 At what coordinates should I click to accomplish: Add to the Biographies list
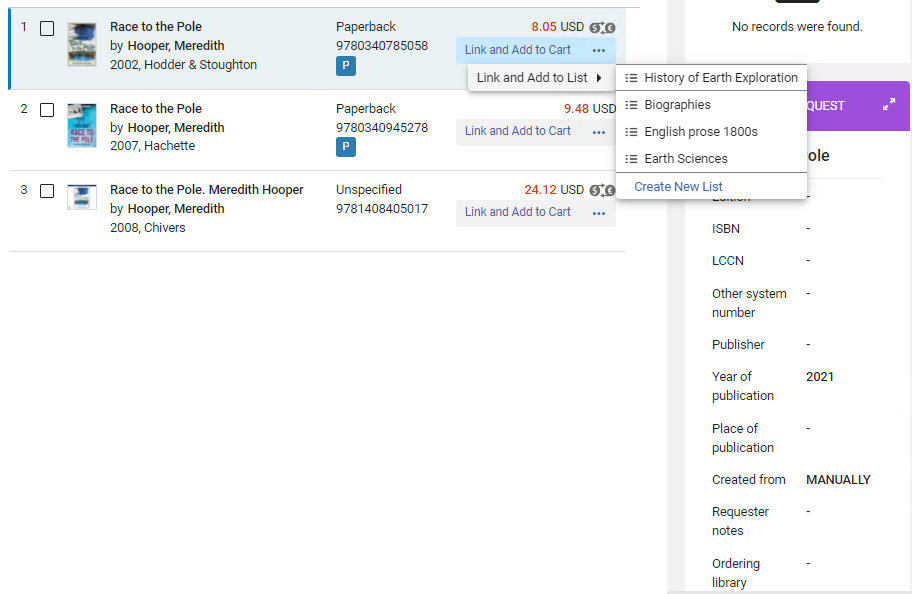(x=677, y=105)
